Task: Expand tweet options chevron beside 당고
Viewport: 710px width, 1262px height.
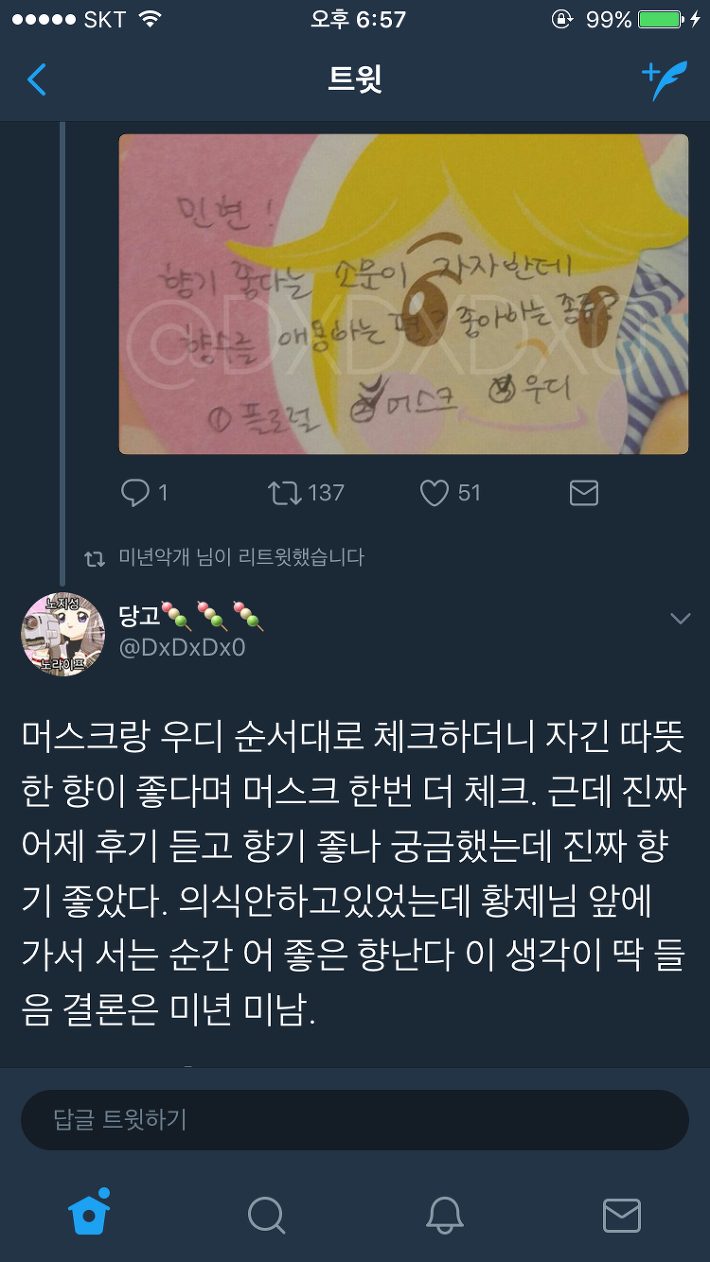Action: (680, 619)
